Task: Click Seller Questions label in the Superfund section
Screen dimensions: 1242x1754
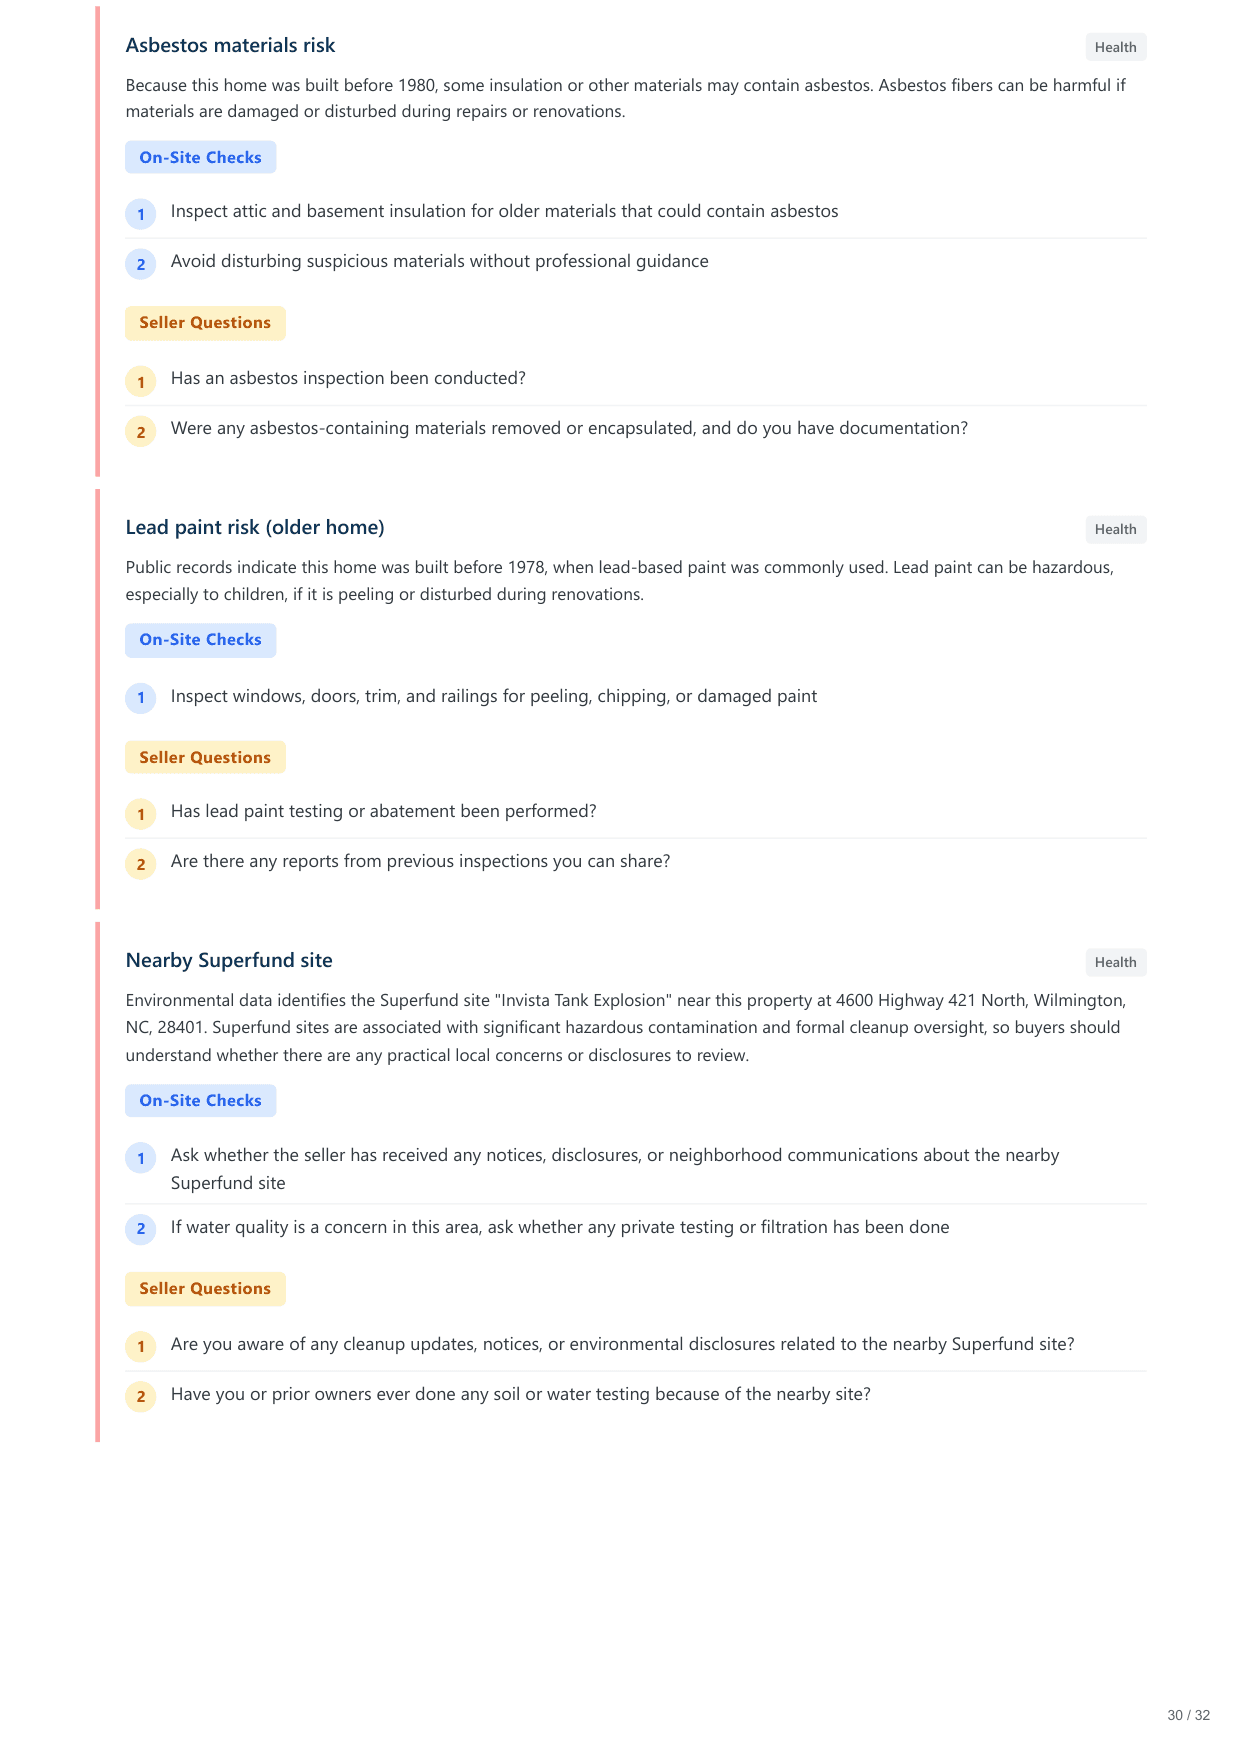Action: point(205,1289)
